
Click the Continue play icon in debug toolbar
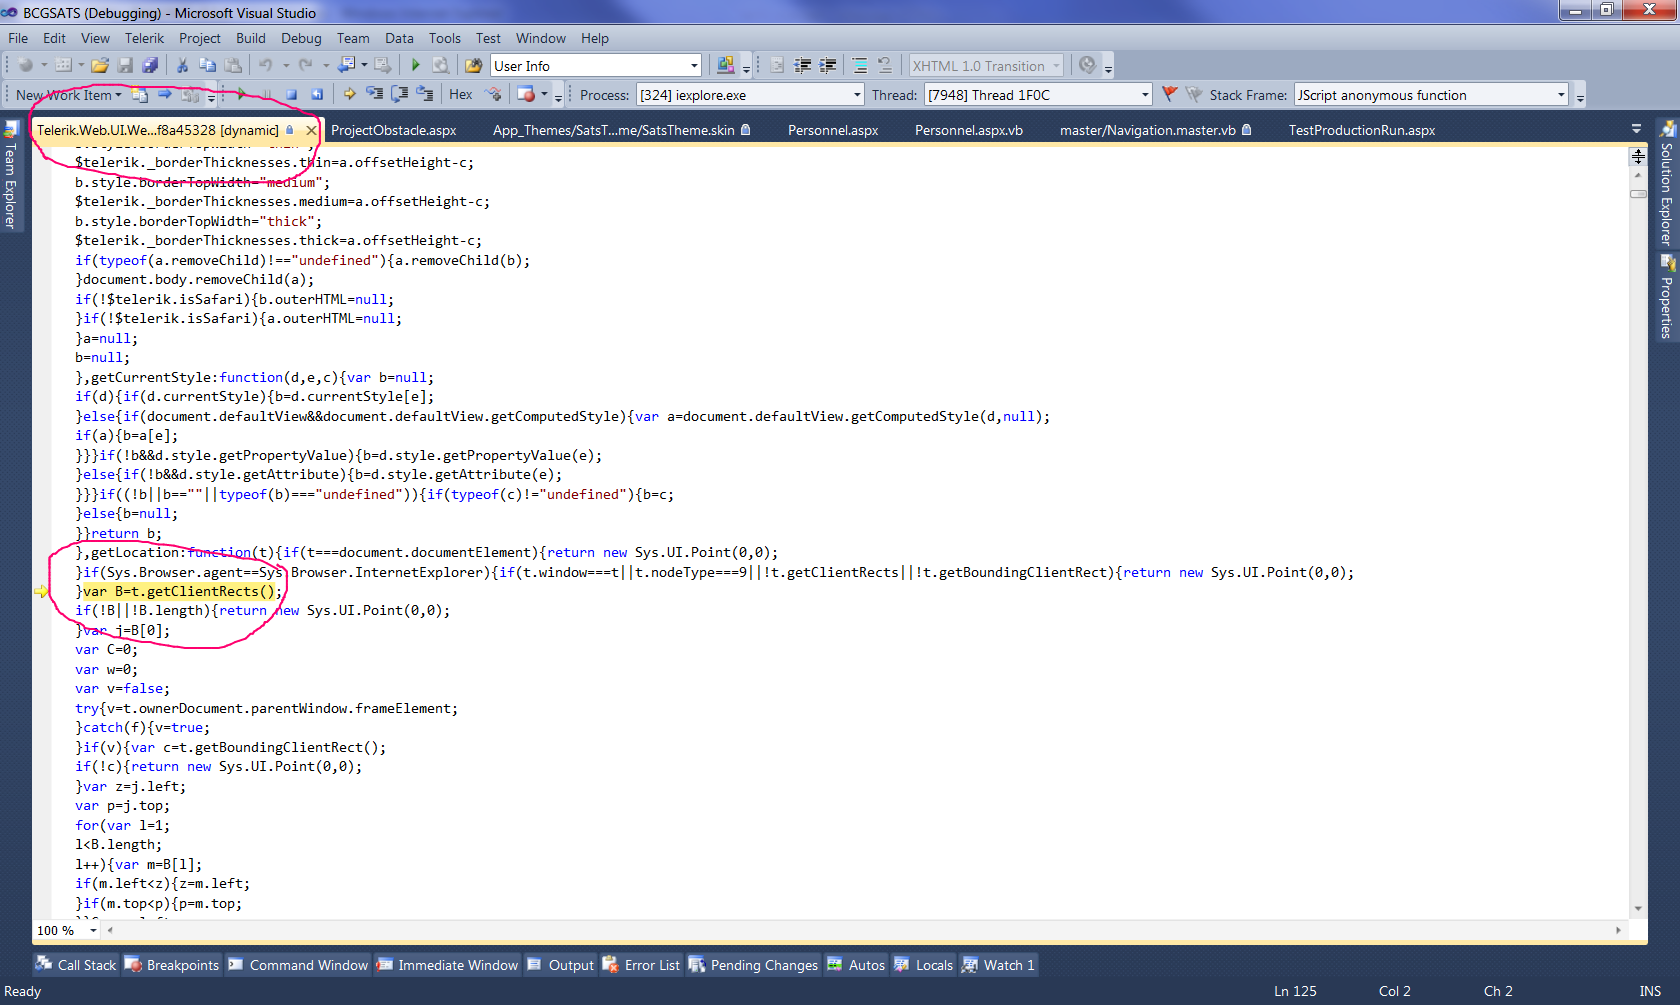point(241,94)
